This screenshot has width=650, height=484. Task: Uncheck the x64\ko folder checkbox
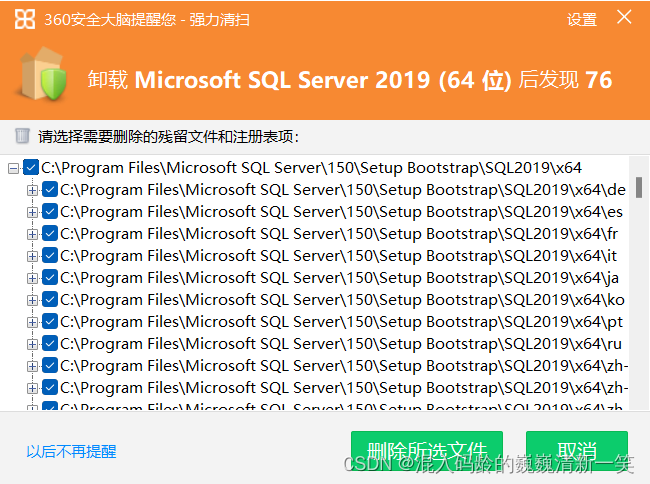tap(50, 299)
